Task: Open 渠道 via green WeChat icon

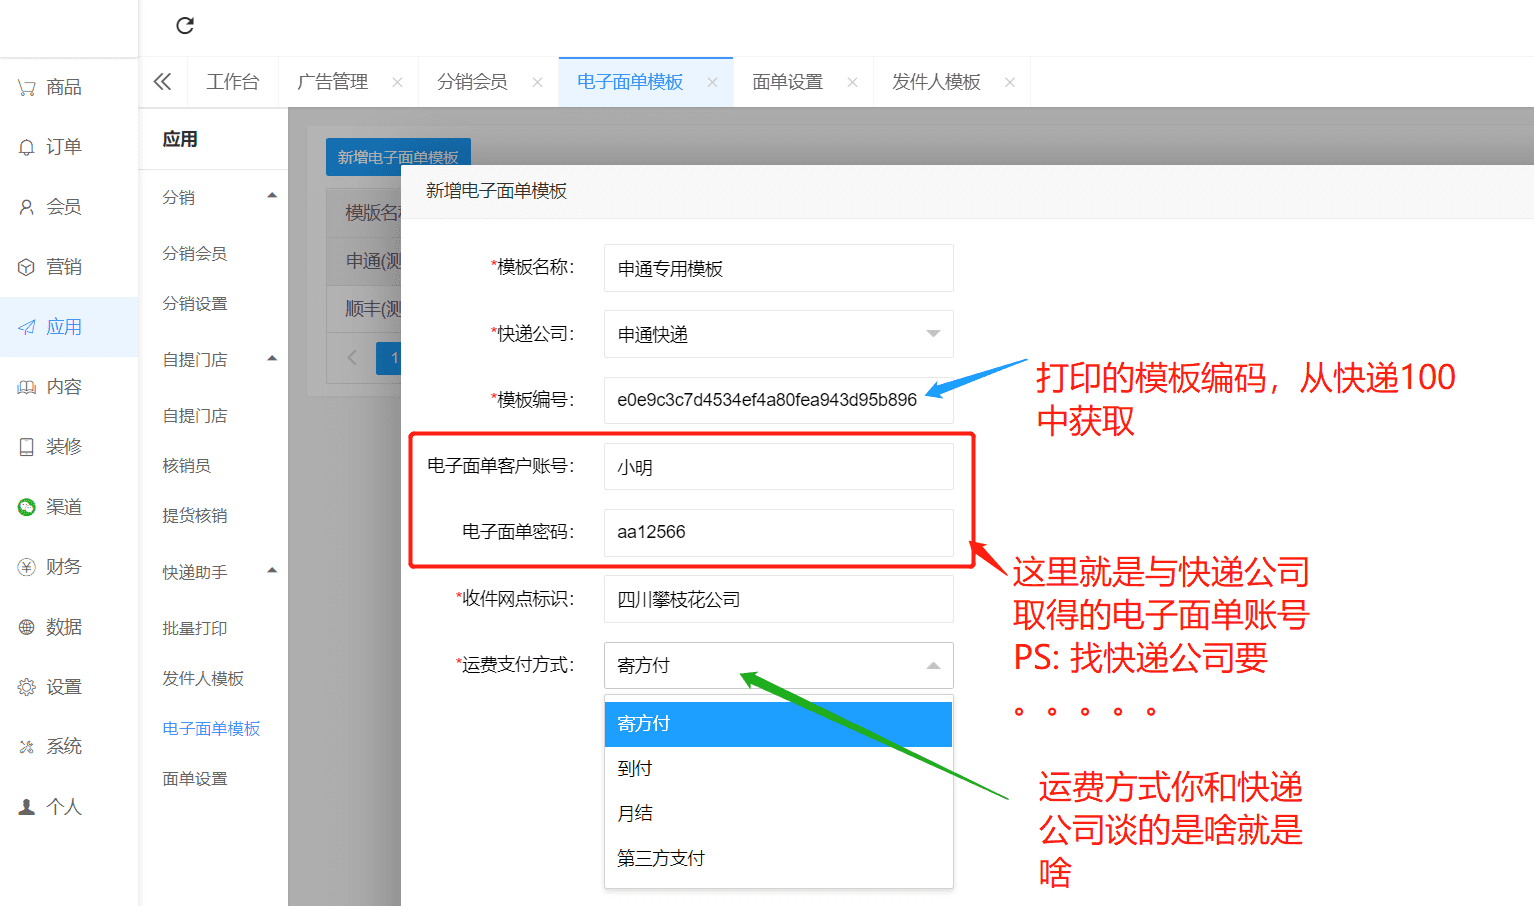Action: pos(27,507)
